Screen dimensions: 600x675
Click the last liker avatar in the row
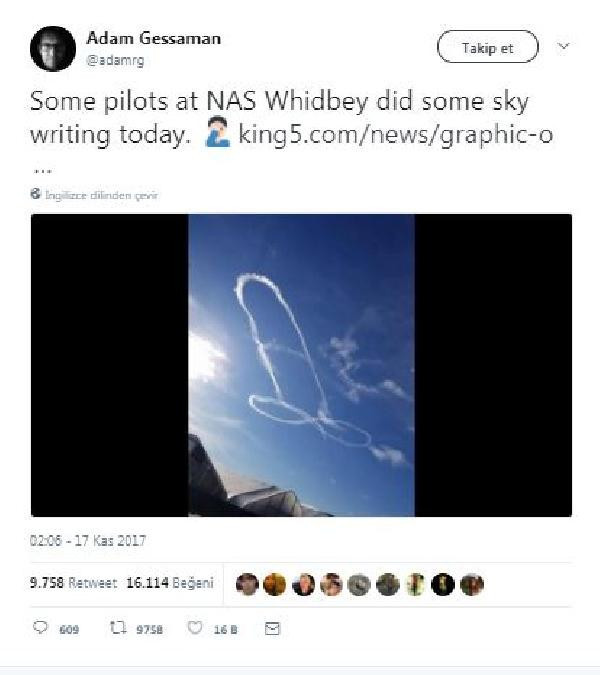[472, 585]
